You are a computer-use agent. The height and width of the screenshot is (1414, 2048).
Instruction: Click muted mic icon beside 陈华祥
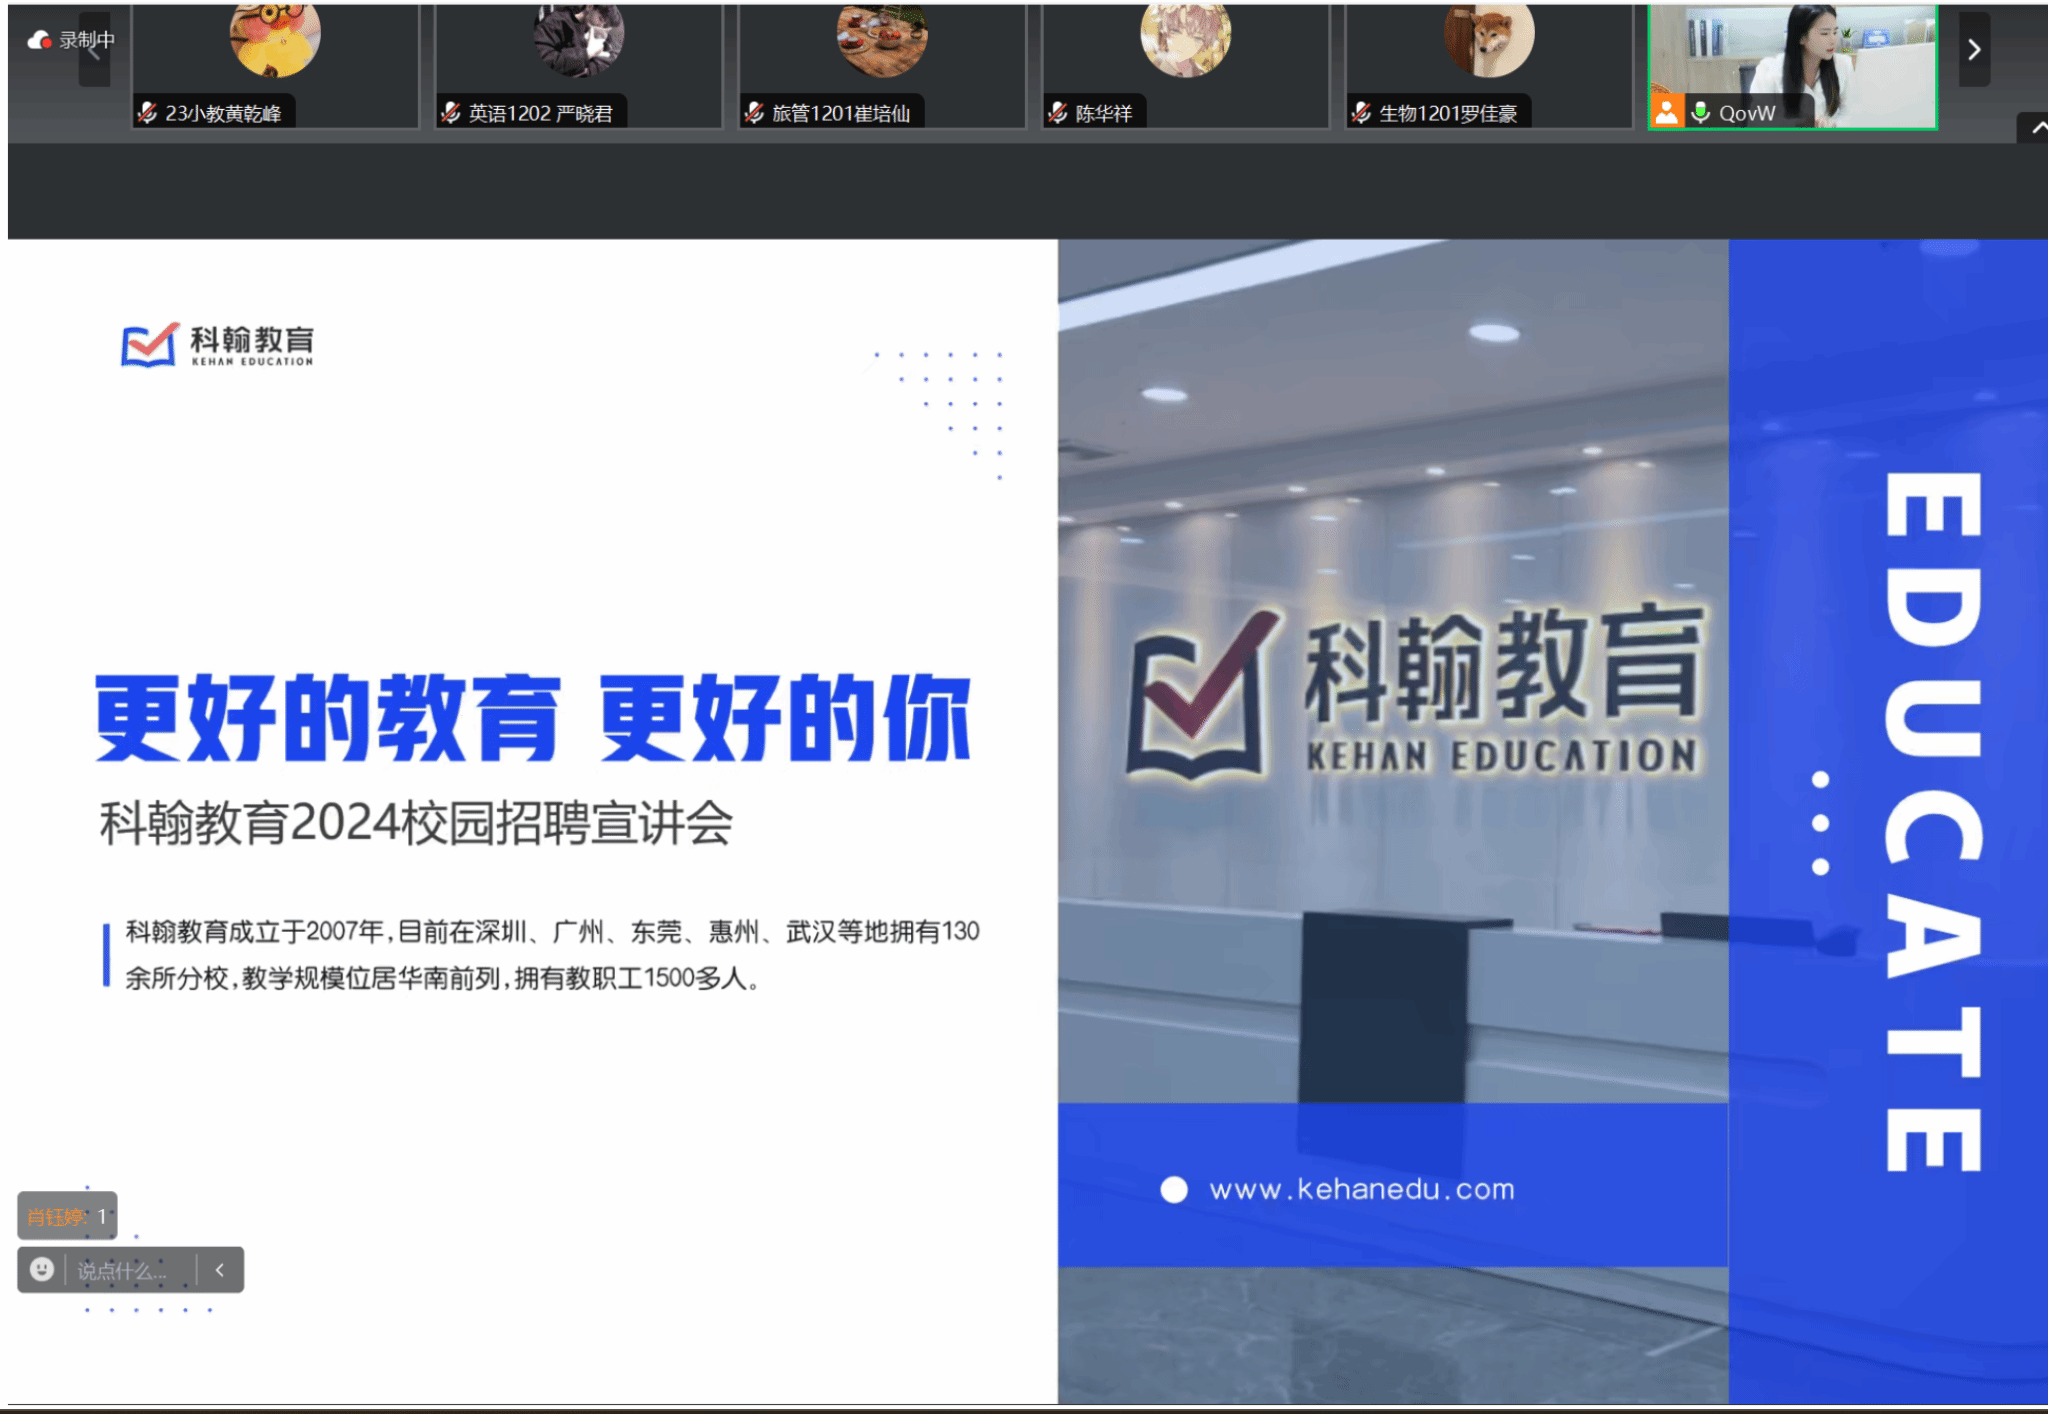point(1058,113)
